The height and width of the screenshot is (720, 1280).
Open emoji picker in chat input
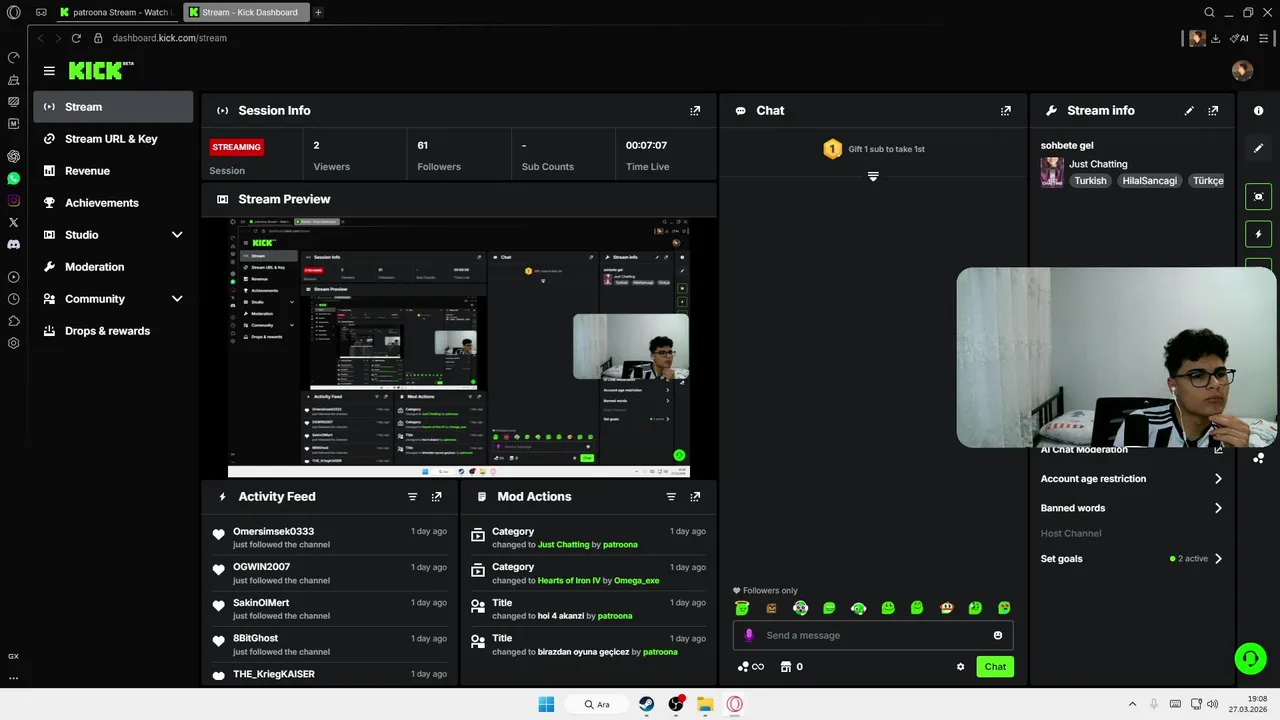(x=998, y=636)
